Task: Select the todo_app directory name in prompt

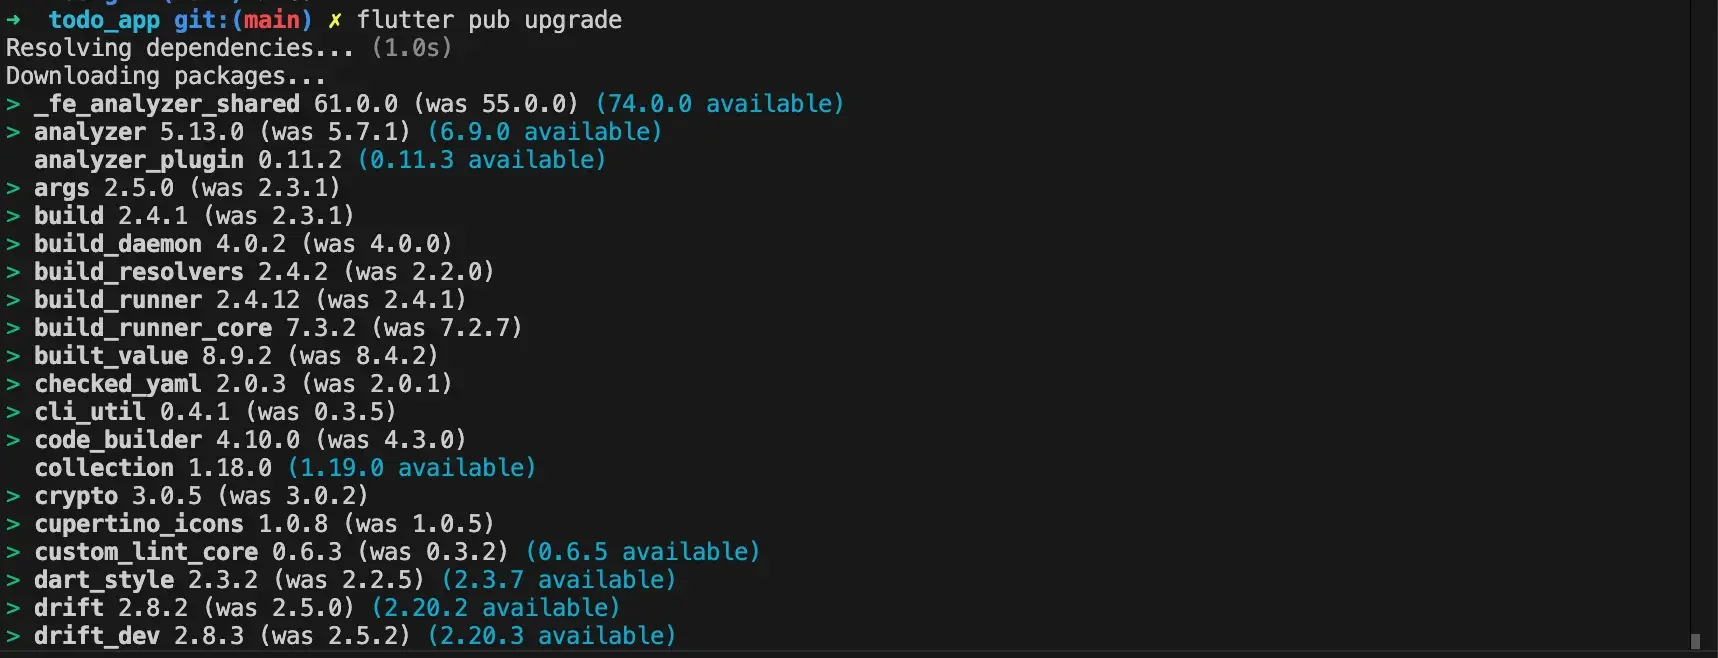Action: (x=104, y=21)
